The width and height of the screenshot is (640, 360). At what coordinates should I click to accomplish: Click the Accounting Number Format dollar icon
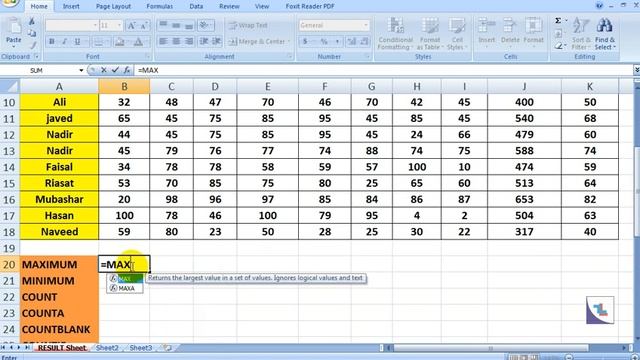(305, 41)
